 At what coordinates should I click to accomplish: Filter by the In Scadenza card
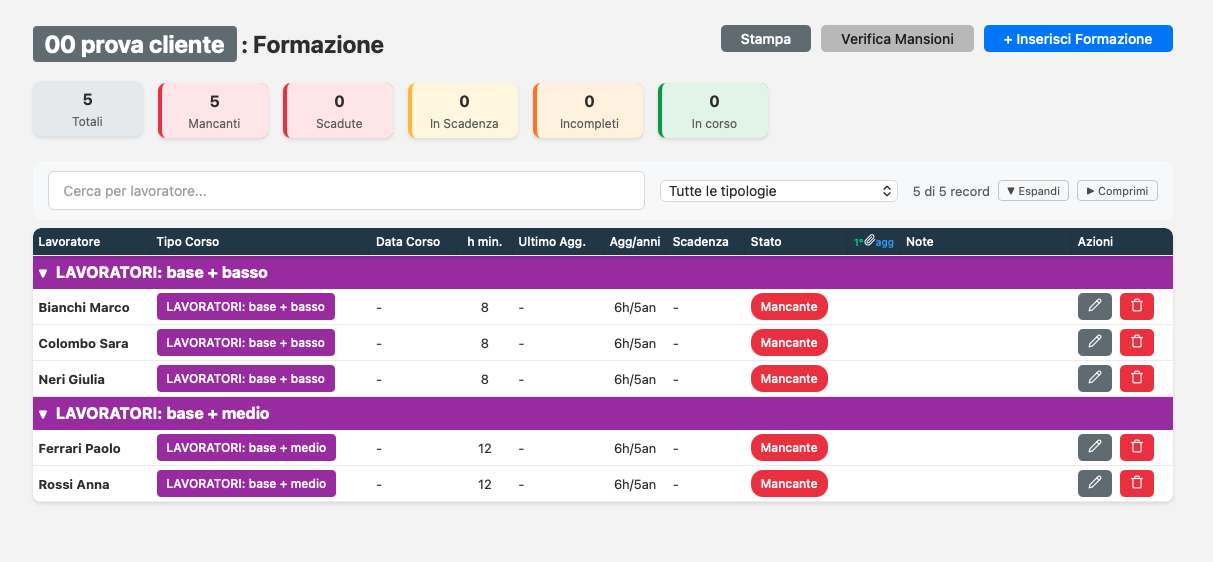click(x=463, y=110)
